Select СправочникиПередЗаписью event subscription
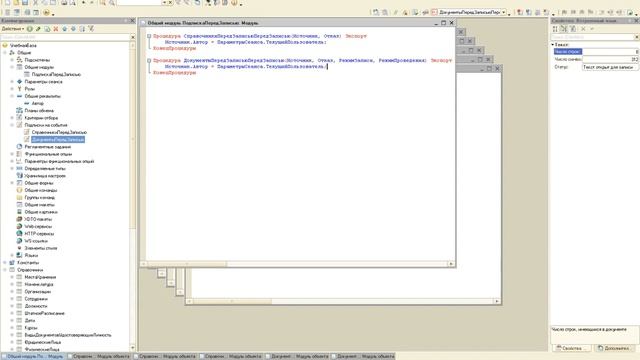Screen dimensions: 640x360 click(59, 132)
